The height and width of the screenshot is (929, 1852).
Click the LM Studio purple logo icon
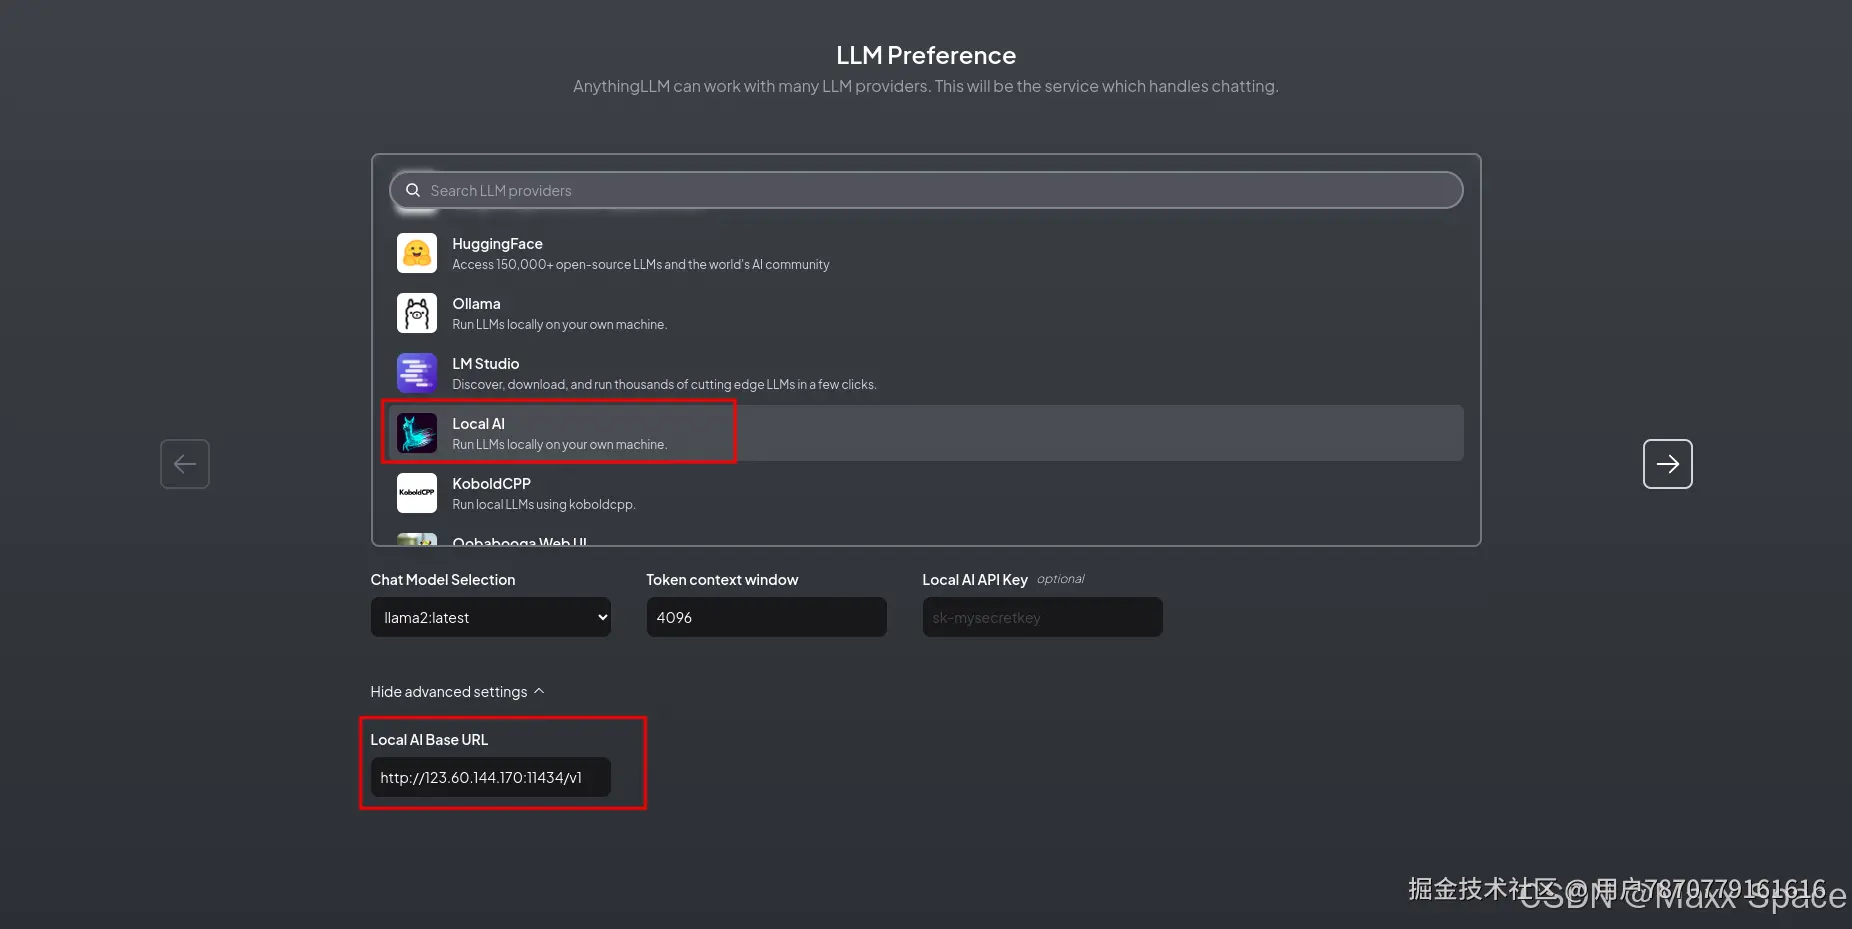417,373
